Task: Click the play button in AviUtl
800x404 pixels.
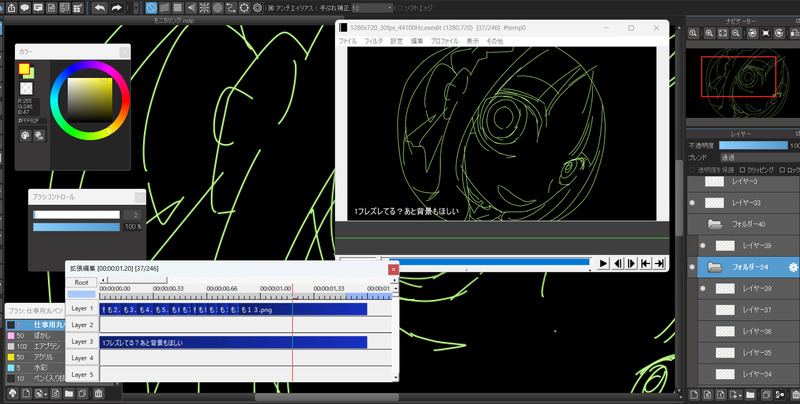Action: click(x=603, y=263)
